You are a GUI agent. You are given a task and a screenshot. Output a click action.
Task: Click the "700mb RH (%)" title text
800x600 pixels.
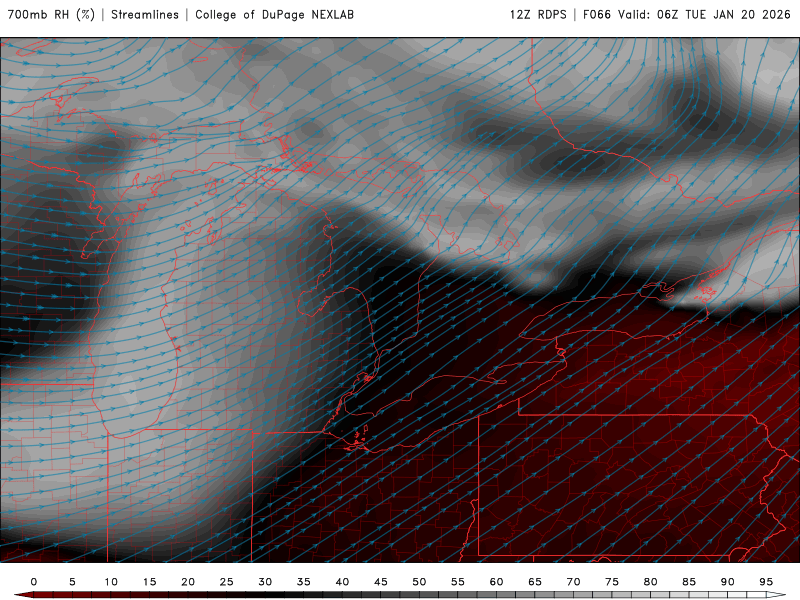[x=51, y=14]
